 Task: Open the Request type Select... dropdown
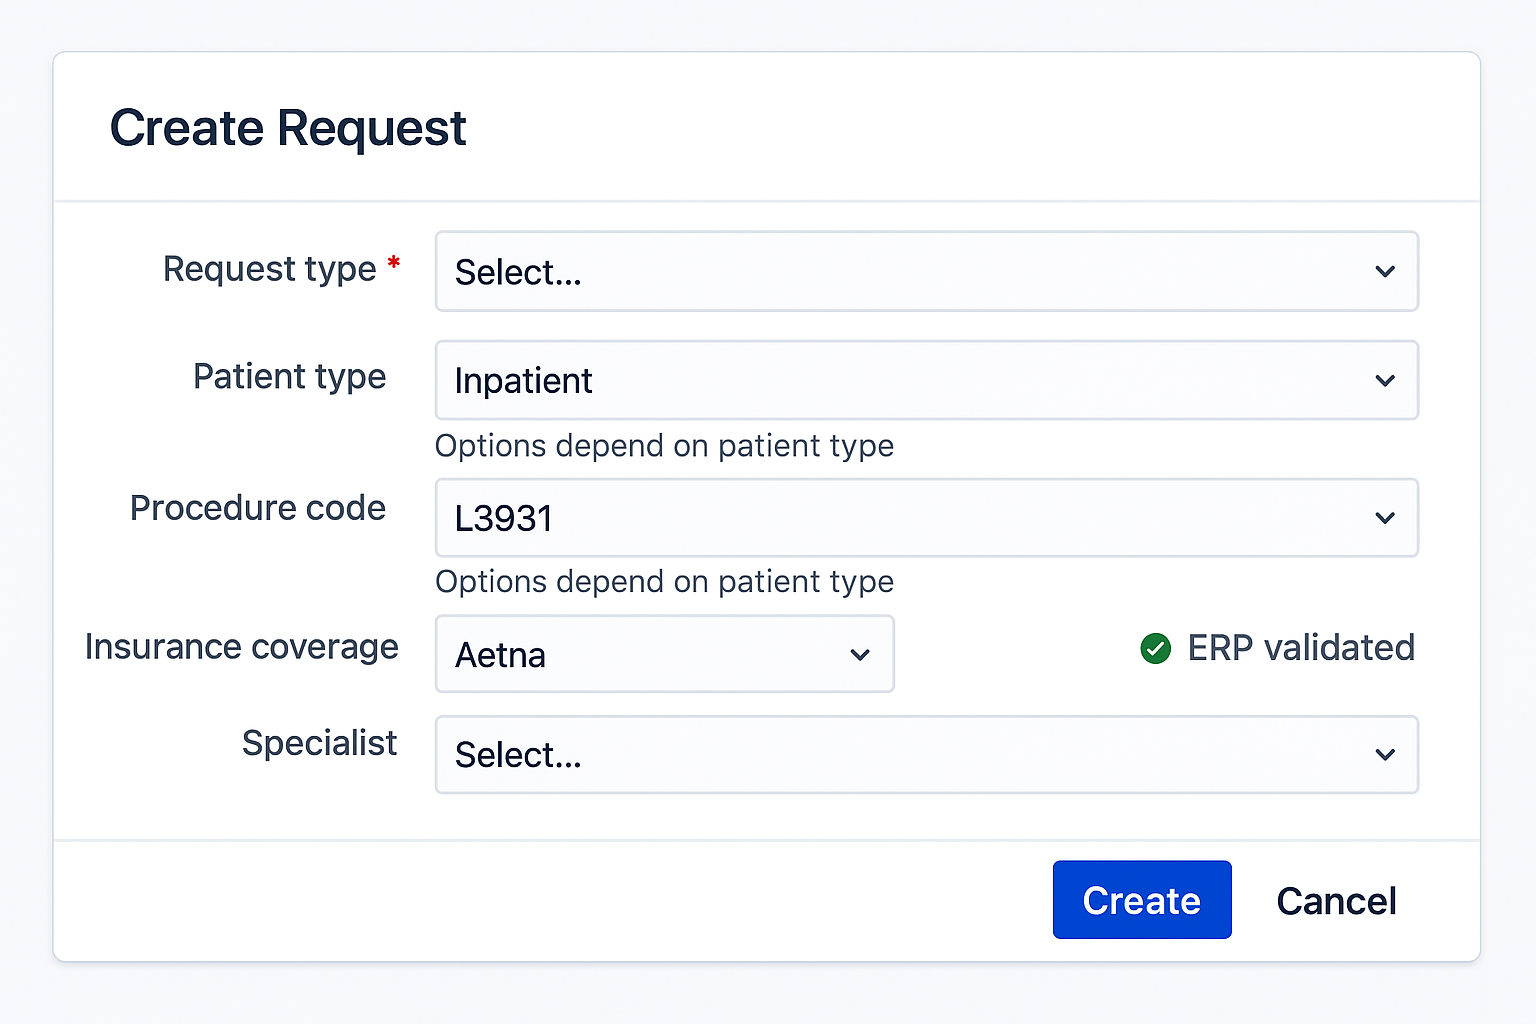coord(900,271)
